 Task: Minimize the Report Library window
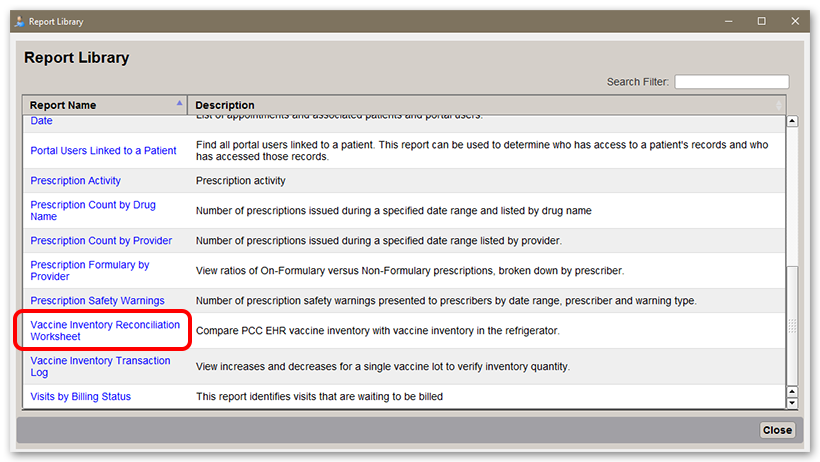click(x=728, y=21)
